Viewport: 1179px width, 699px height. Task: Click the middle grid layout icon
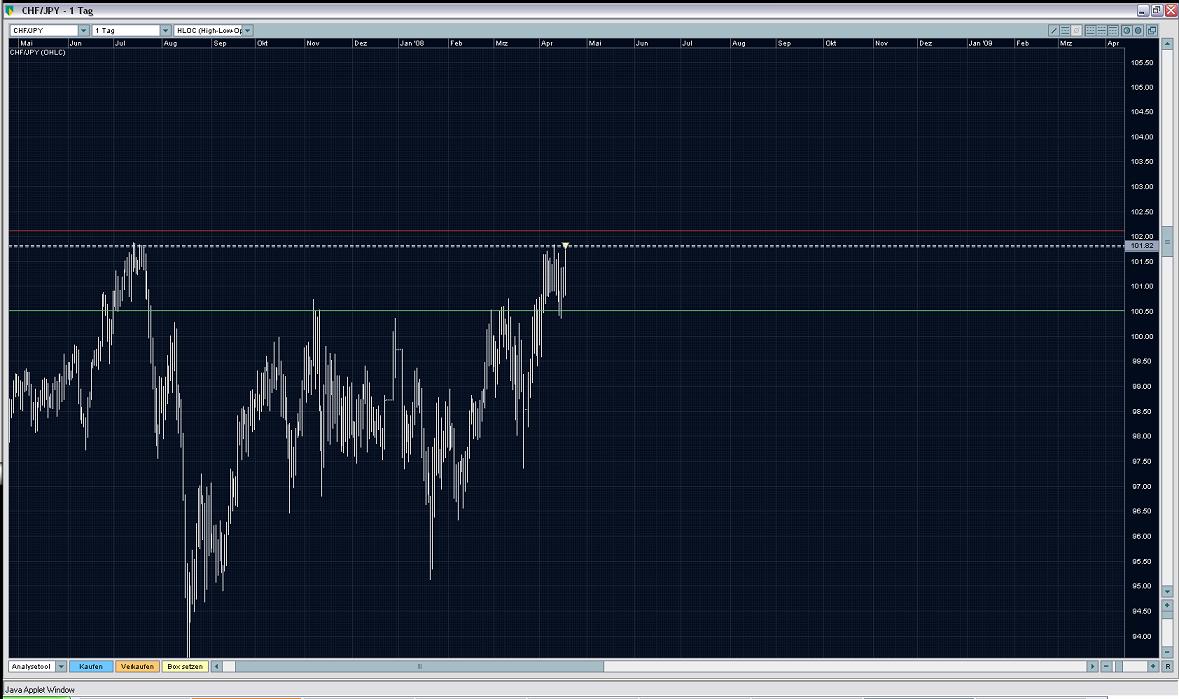point(1102,30)
